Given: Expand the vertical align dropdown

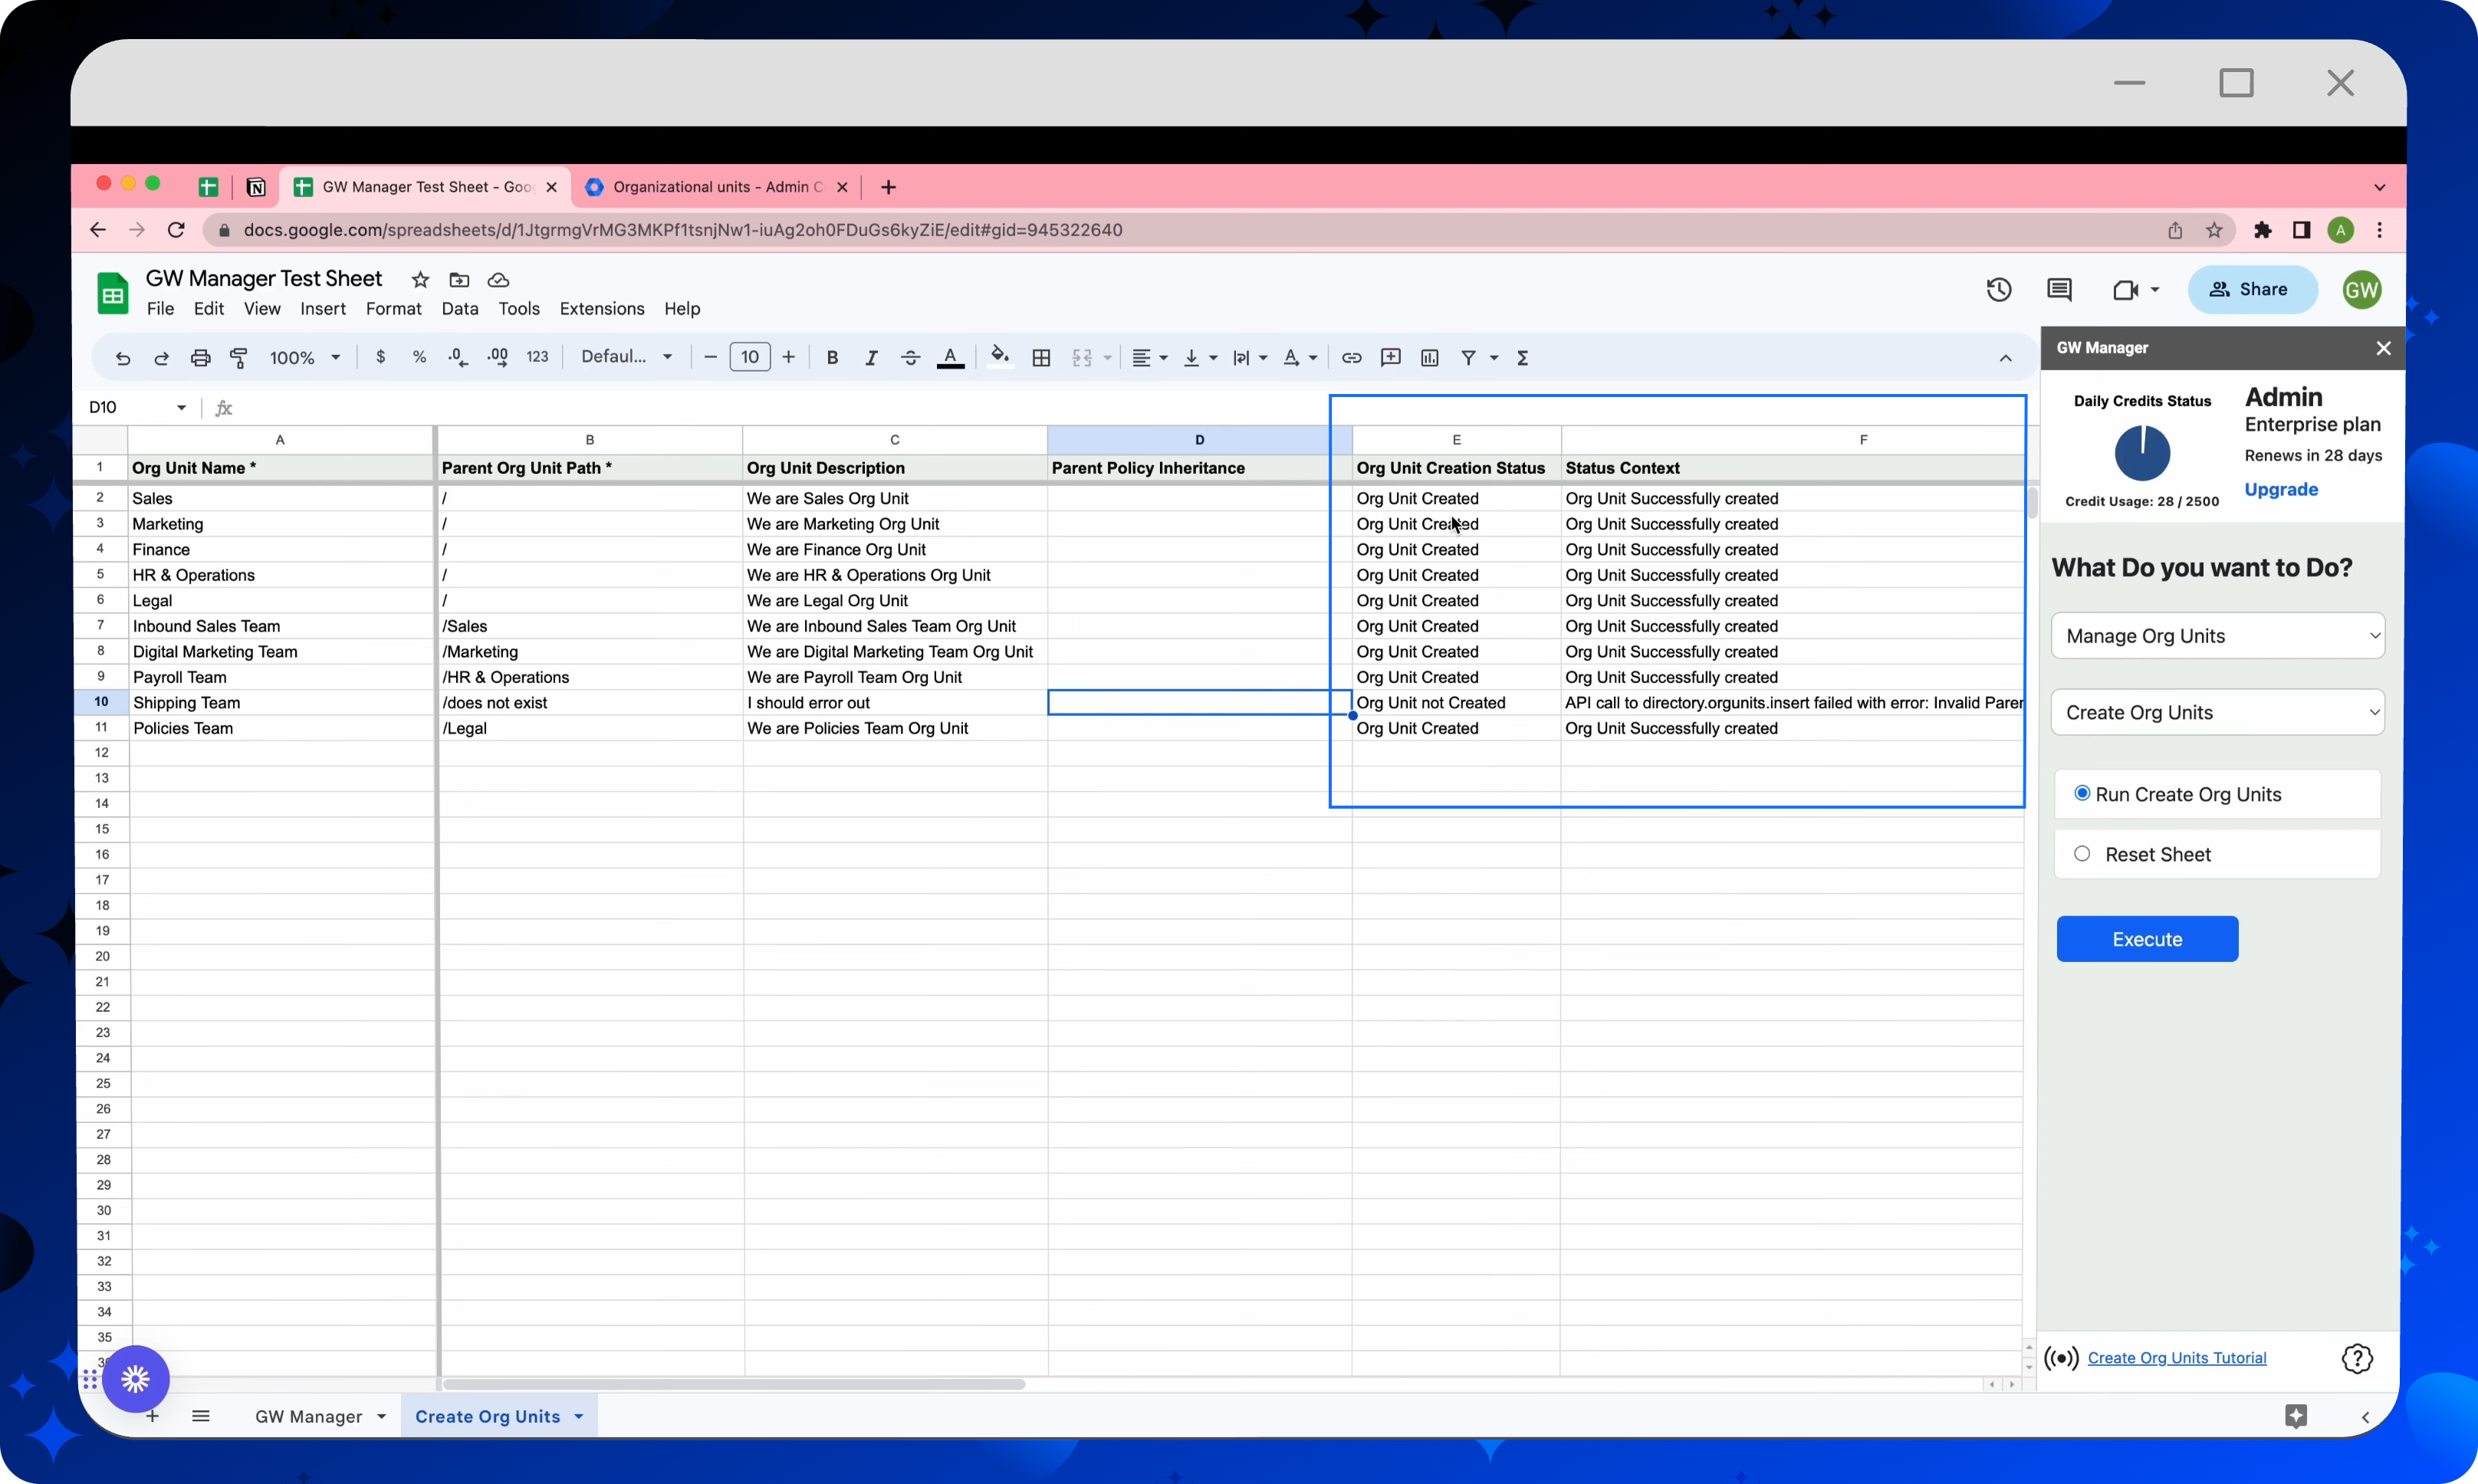Looking at the screenshot, I should coord(1213,358).
